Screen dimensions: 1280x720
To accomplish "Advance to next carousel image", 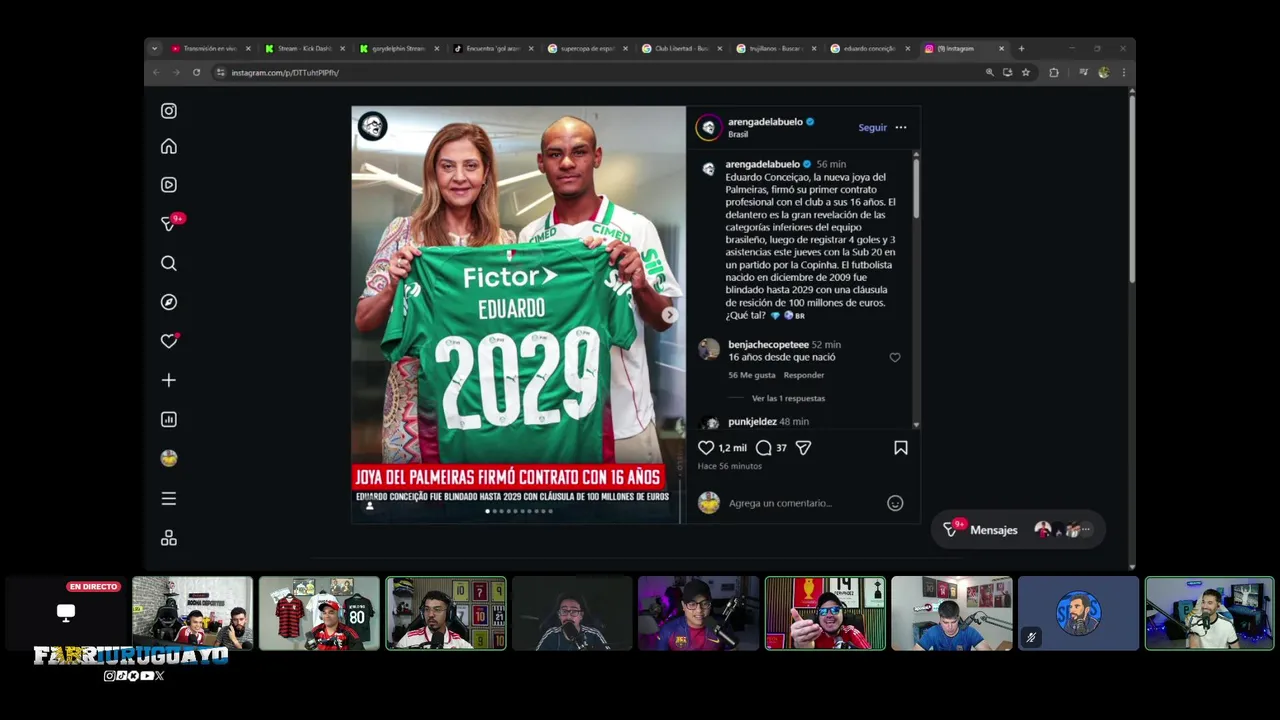I will tap(670, 315).
